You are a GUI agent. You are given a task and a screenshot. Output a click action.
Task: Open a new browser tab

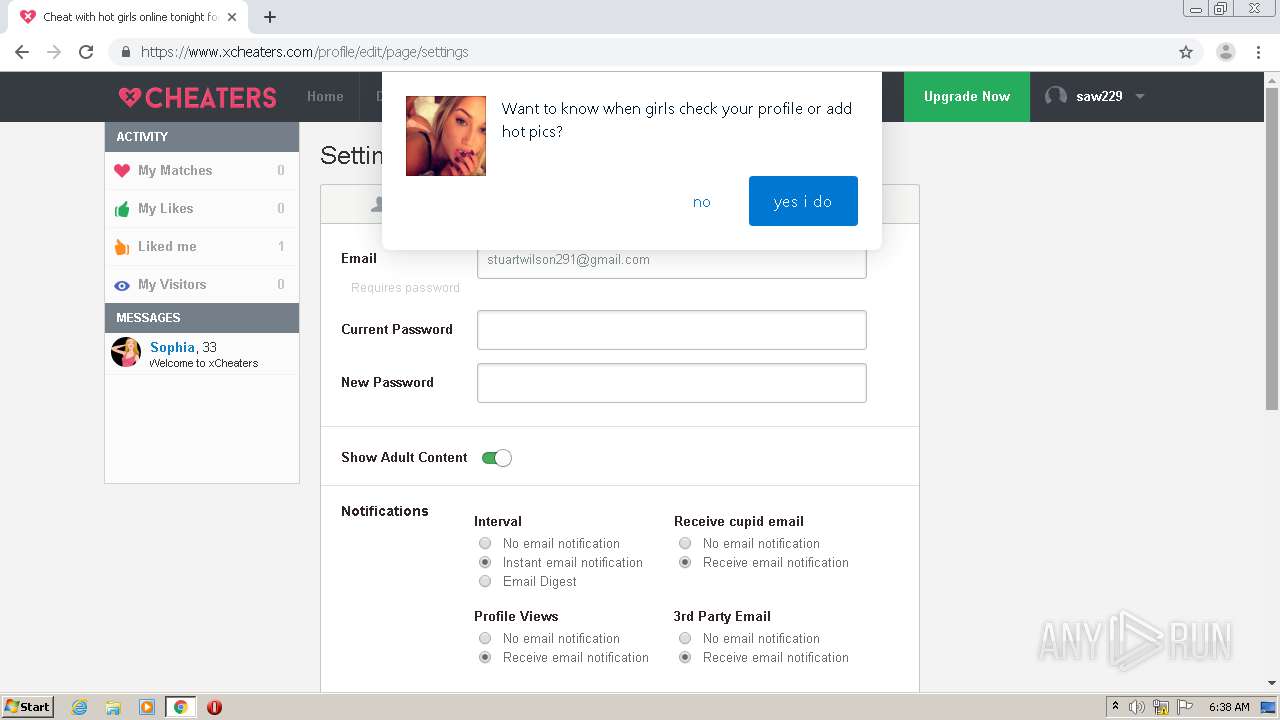pyautogui.click(x=270, y=17)
